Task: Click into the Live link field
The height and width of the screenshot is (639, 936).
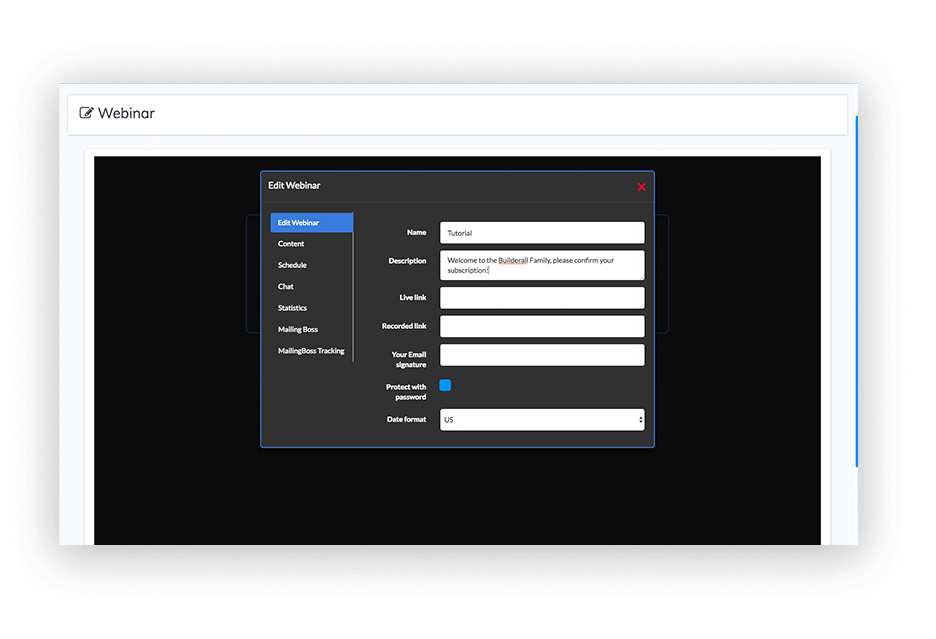Action: pyautogui.click(x=541, y=298)
